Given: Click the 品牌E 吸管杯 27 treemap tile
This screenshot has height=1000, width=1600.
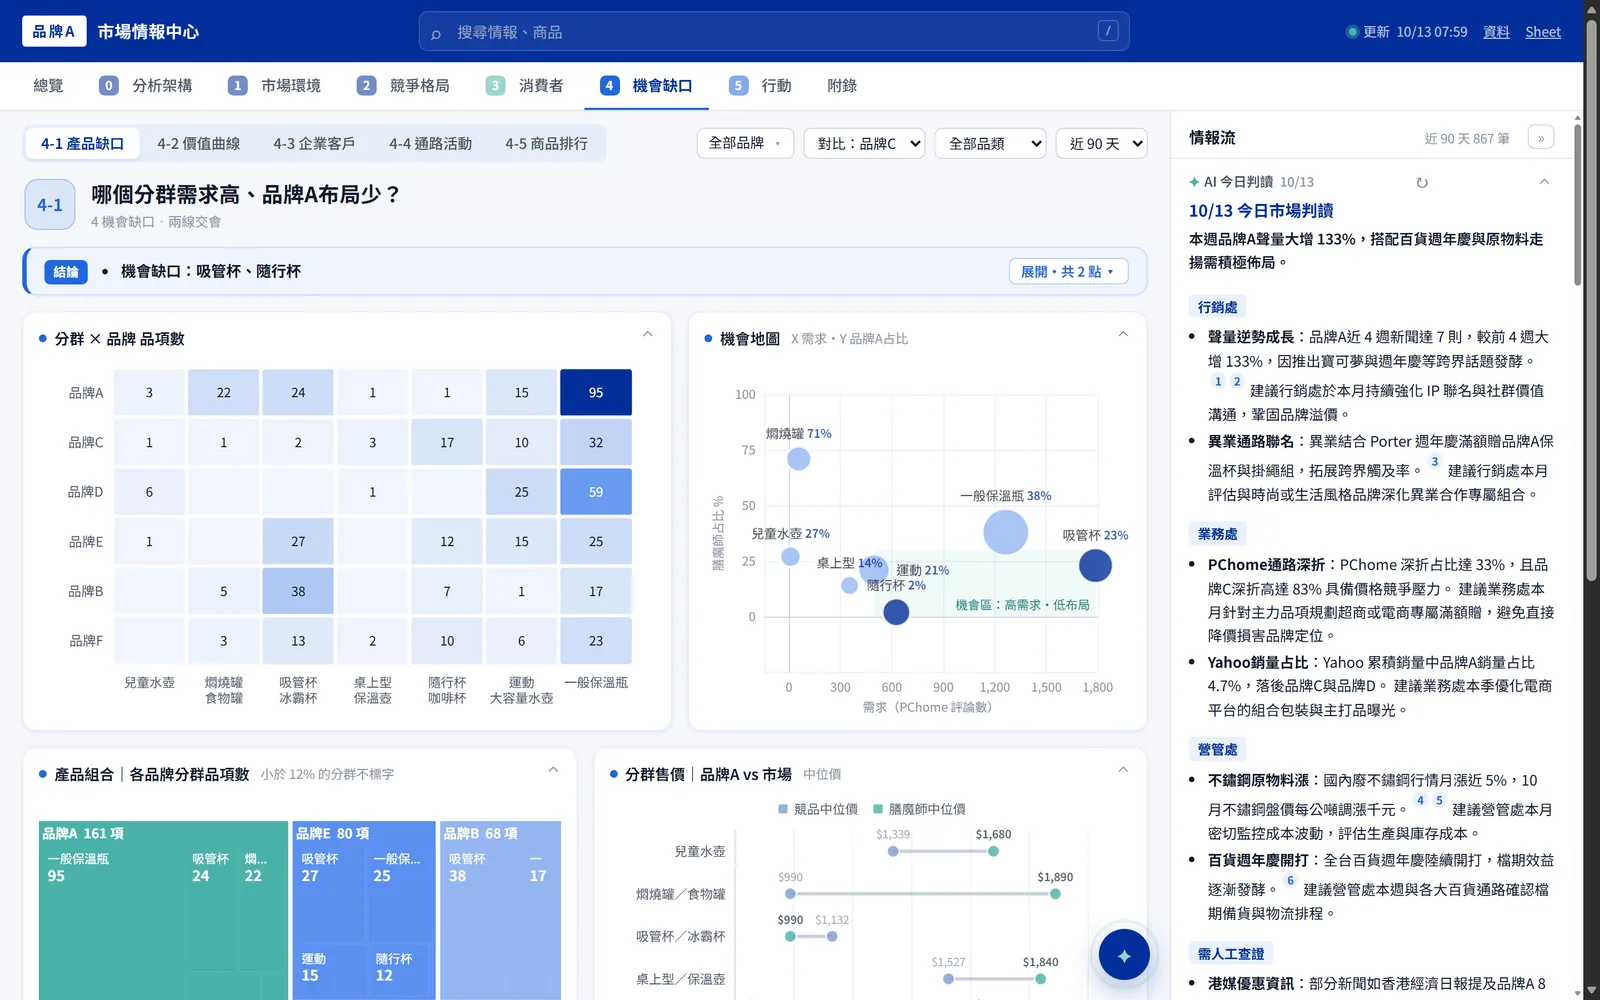Looking at the screenshot, I should click(x=329, y=895).
